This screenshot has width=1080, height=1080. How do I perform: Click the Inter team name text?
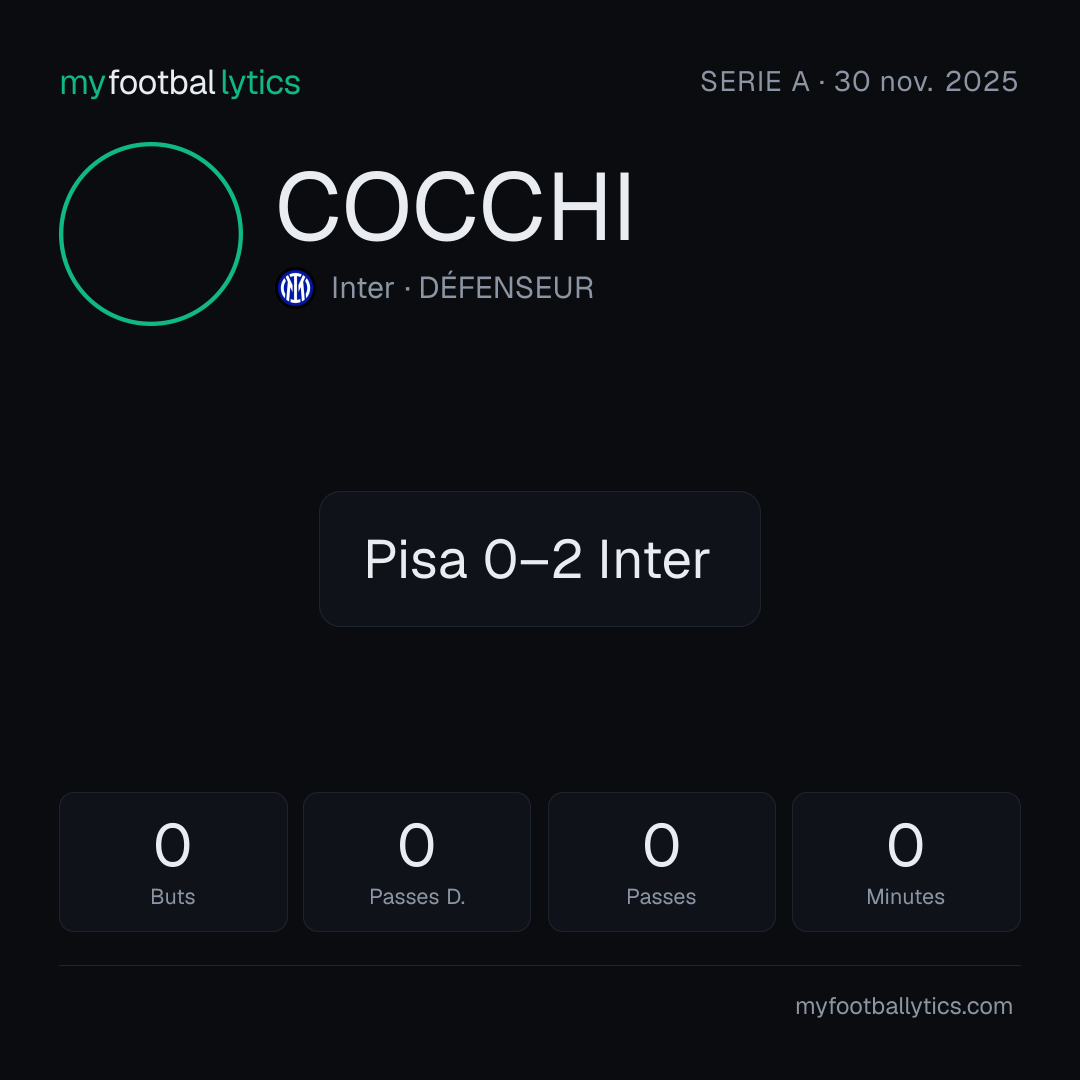[x=362, y=288]
